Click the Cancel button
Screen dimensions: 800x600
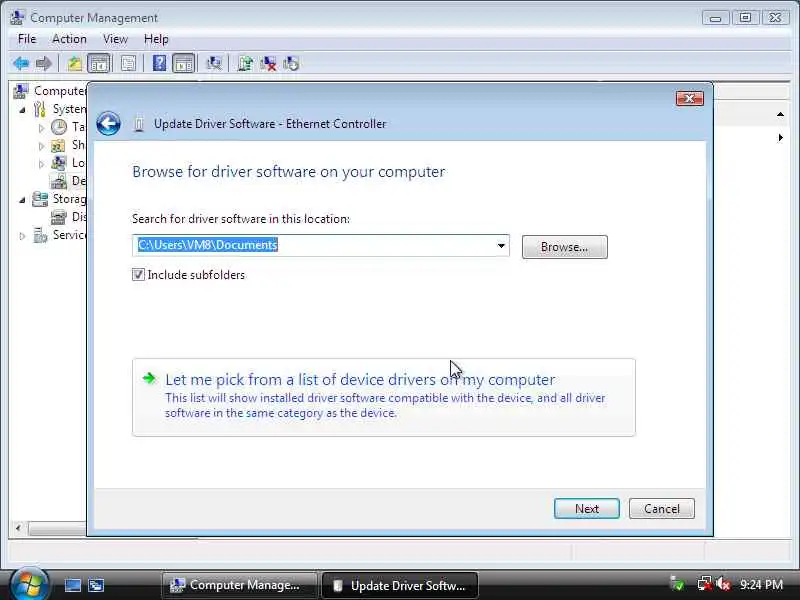click(662, 509)
